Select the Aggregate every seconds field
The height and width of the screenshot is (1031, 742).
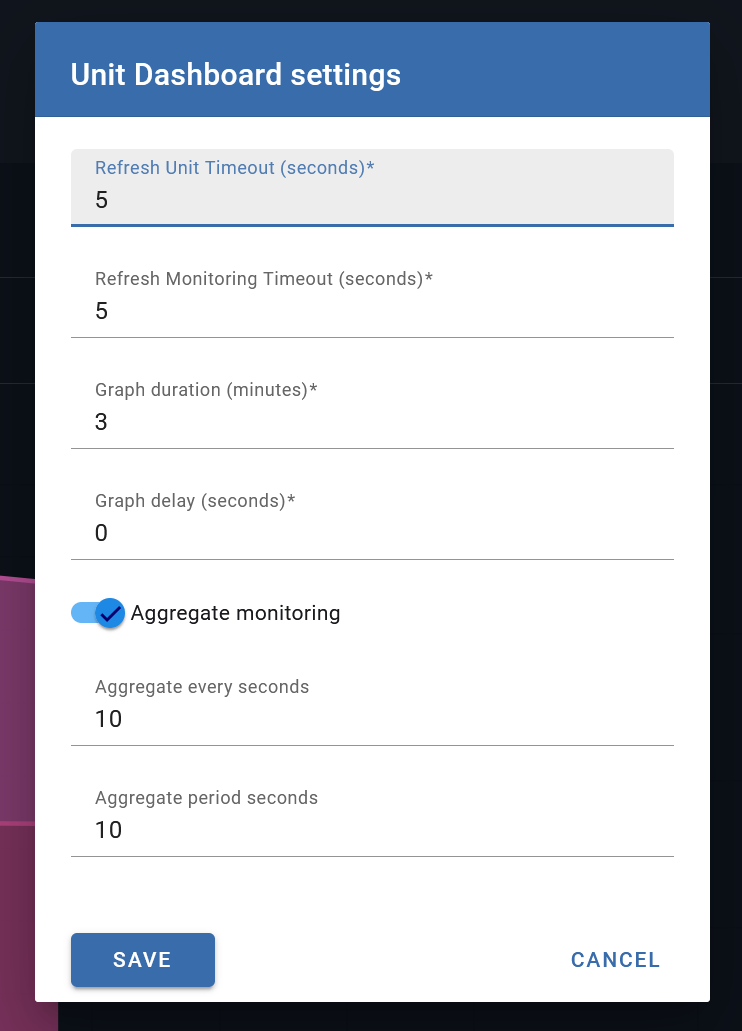coord(370,718)
